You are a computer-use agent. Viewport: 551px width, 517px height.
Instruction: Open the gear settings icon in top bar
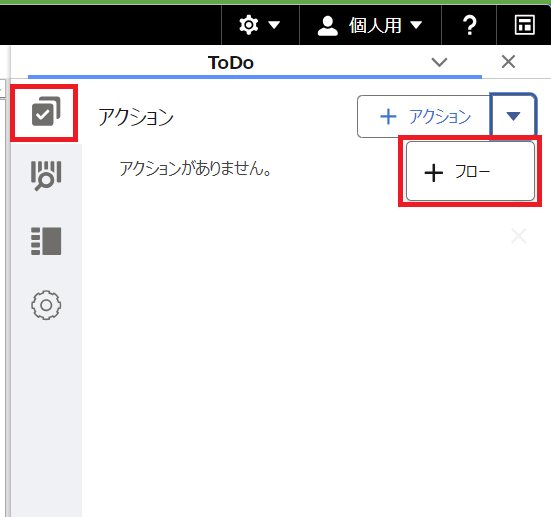point(249,25)
